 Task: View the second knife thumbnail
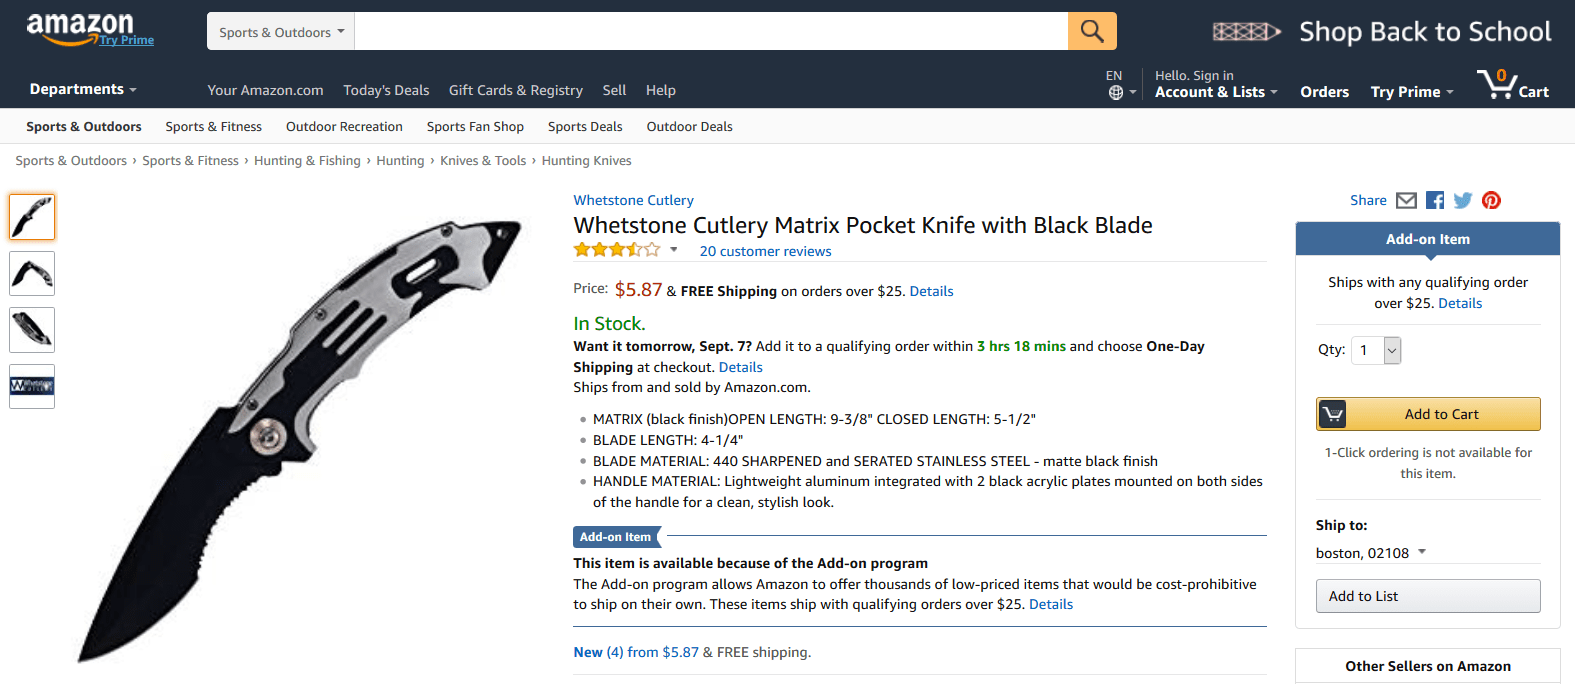click(x=31, y=273)
